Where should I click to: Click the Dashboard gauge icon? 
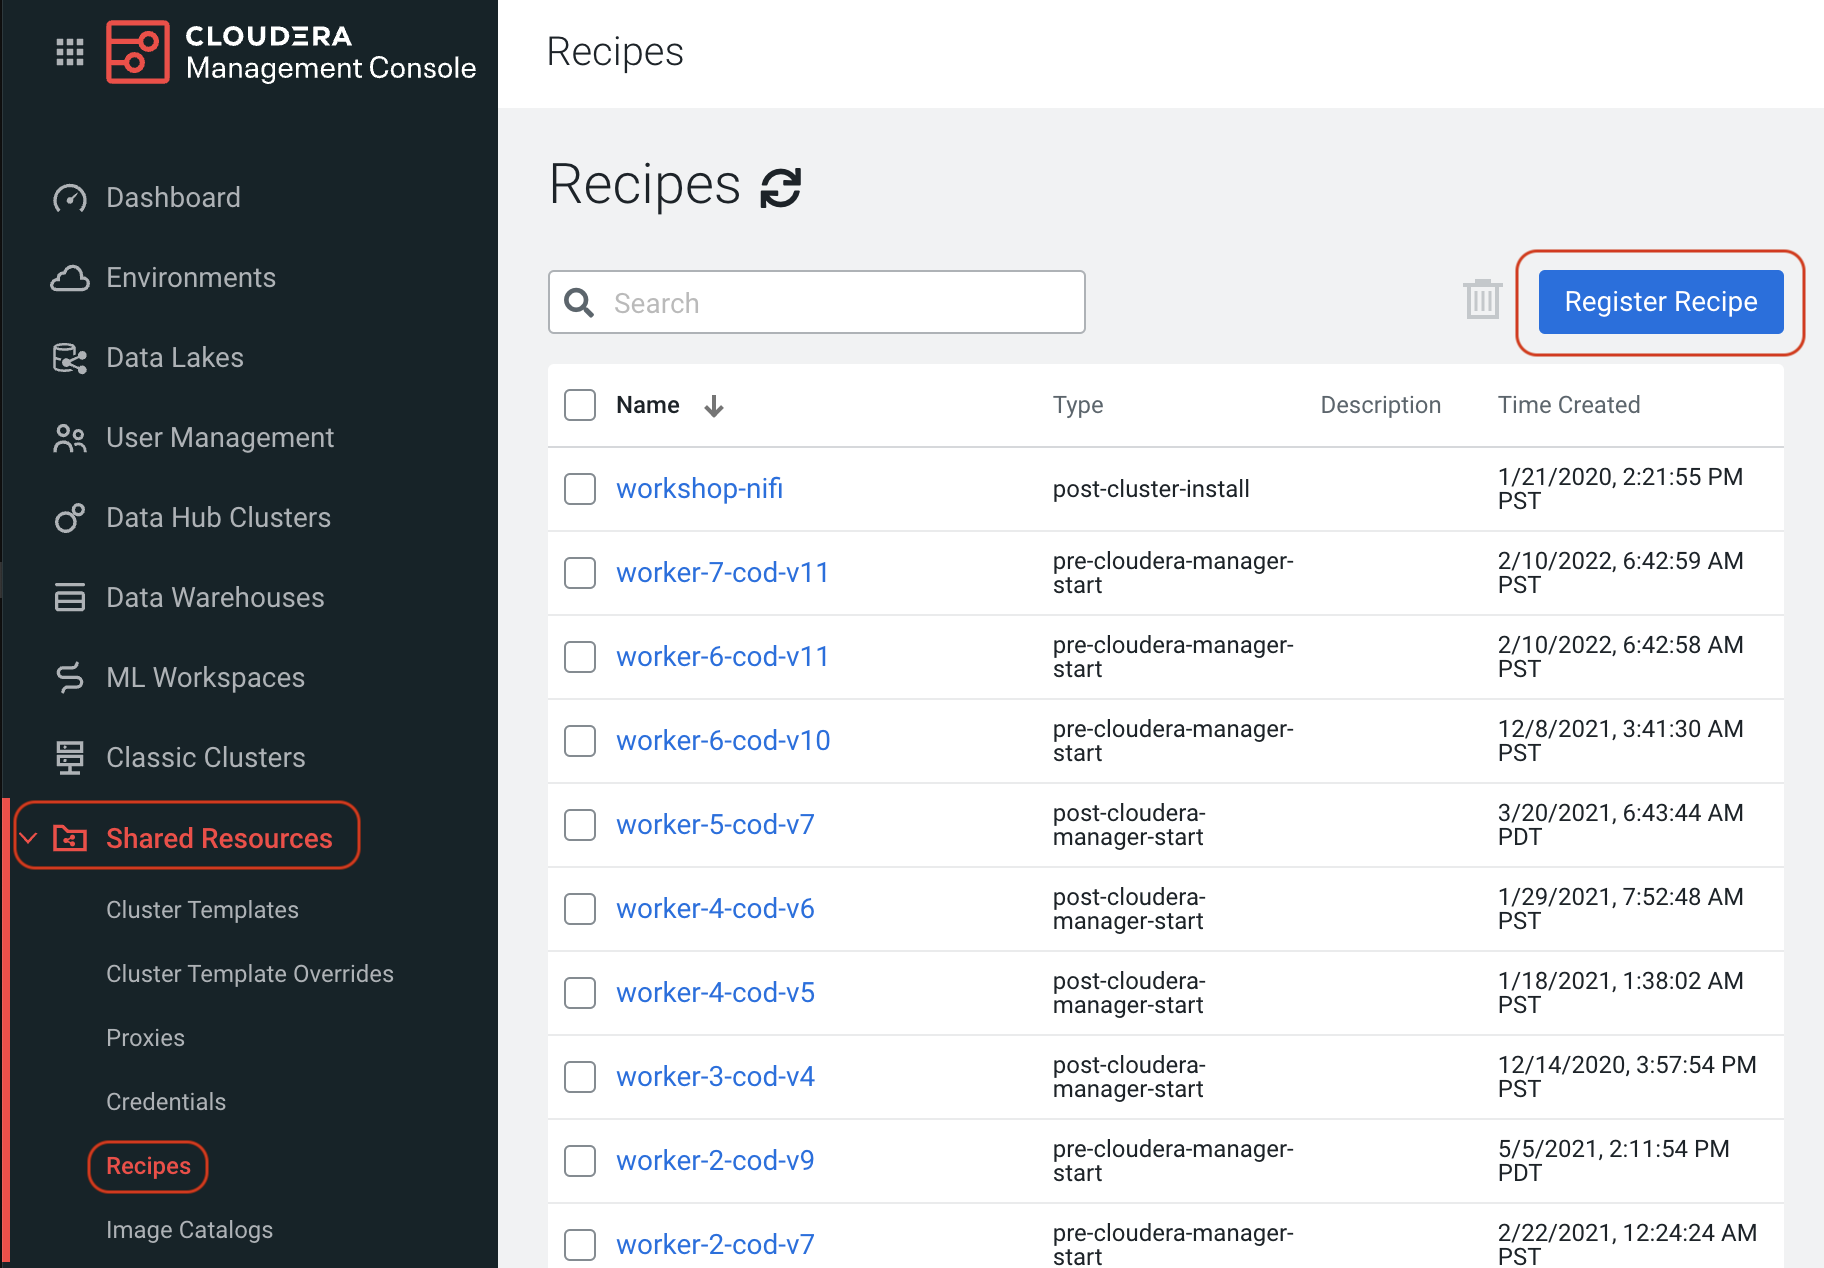[69, 198]
